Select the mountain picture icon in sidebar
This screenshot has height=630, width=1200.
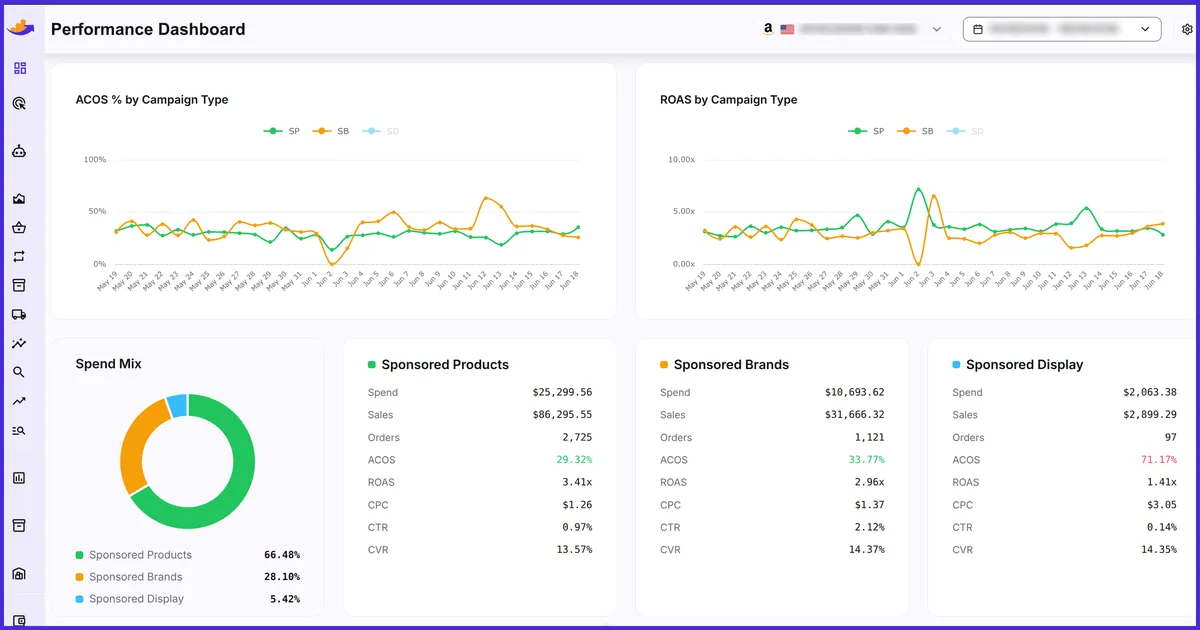click(x=19, y=199)
